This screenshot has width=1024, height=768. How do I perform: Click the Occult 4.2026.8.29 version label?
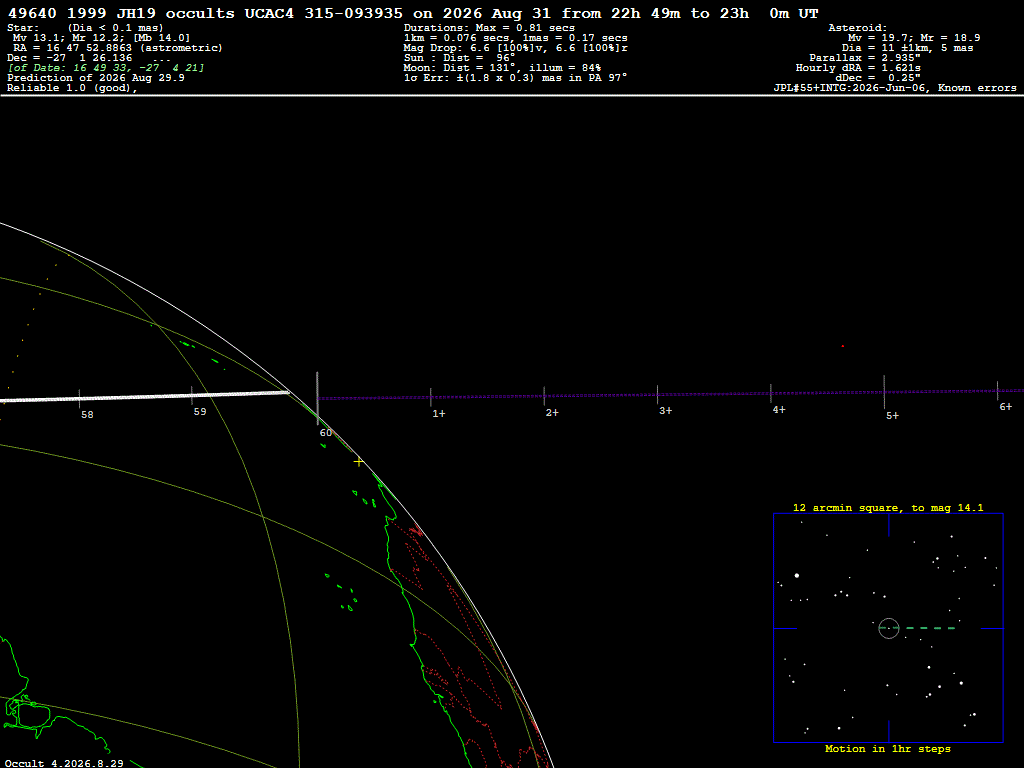(x=64, y=763)
